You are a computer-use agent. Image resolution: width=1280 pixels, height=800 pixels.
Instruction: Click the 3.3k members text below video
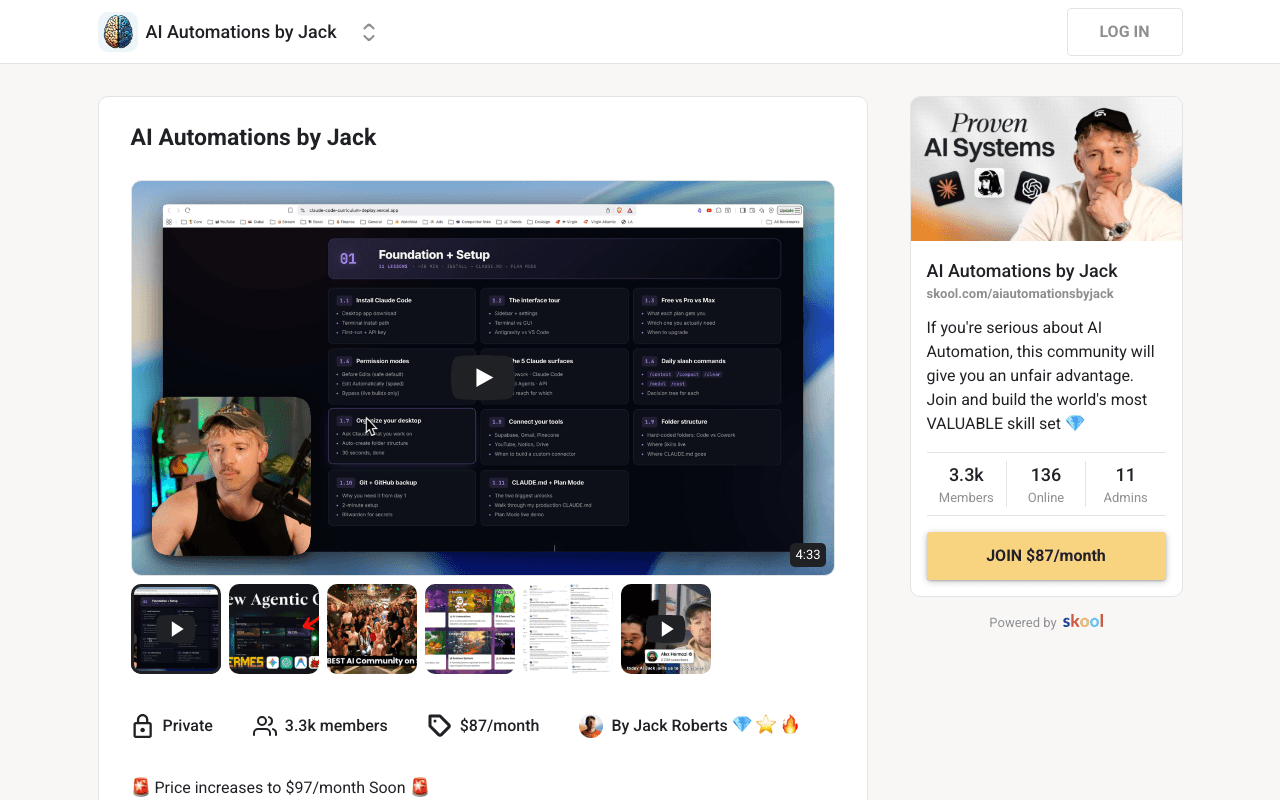(336, 726)
